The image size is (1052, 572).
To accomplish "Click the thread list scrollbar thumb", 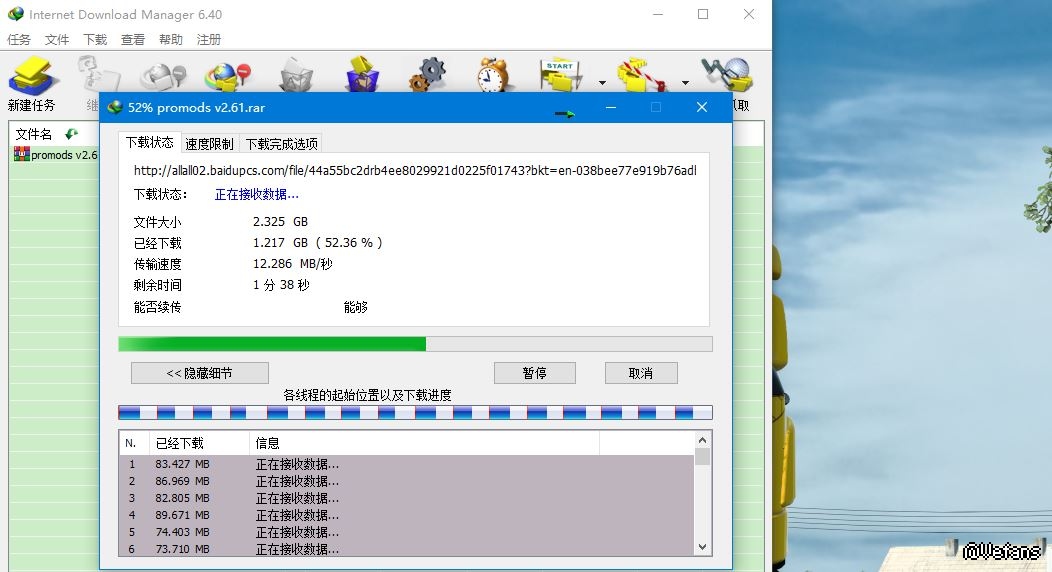I will (x=702, y=457).
